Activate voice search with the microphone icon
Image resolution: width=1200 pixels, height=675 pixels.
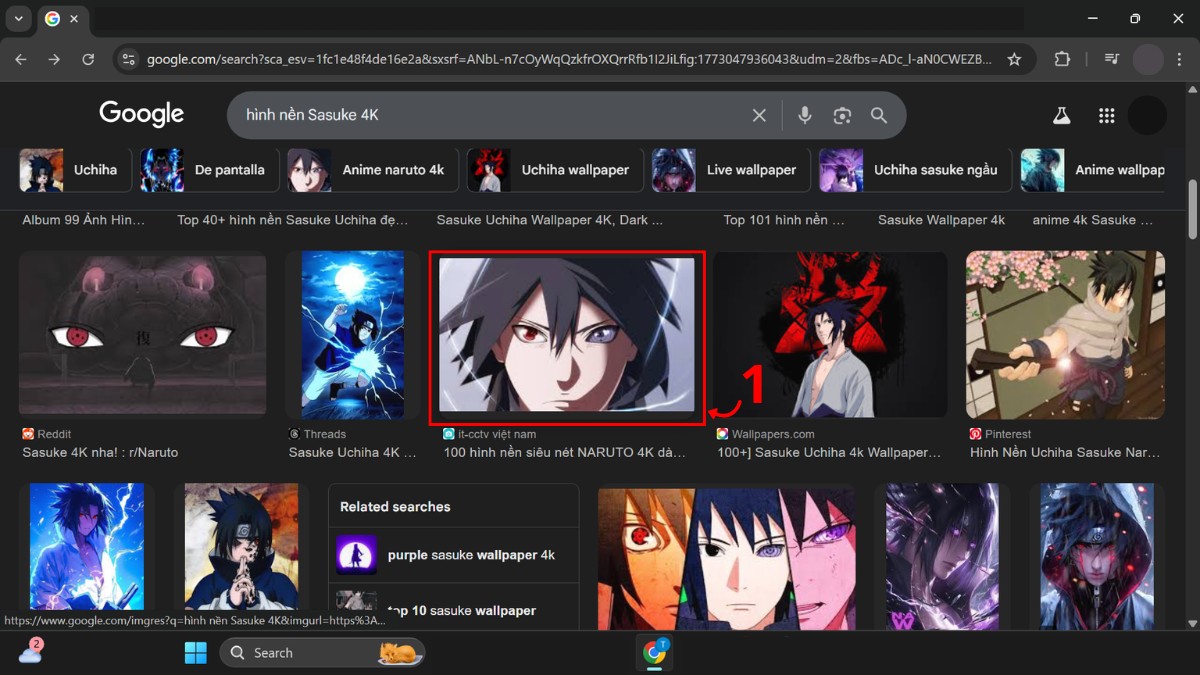(x=805, y=115)
